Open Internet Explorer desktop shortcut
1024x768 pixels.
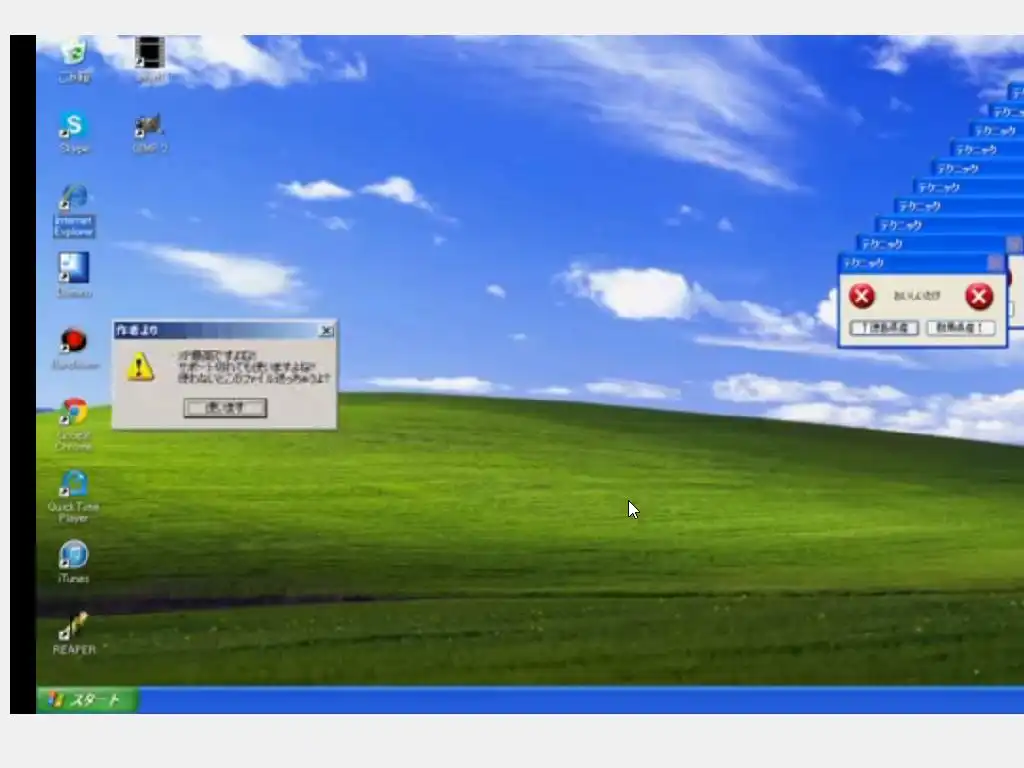click(74, 210)
